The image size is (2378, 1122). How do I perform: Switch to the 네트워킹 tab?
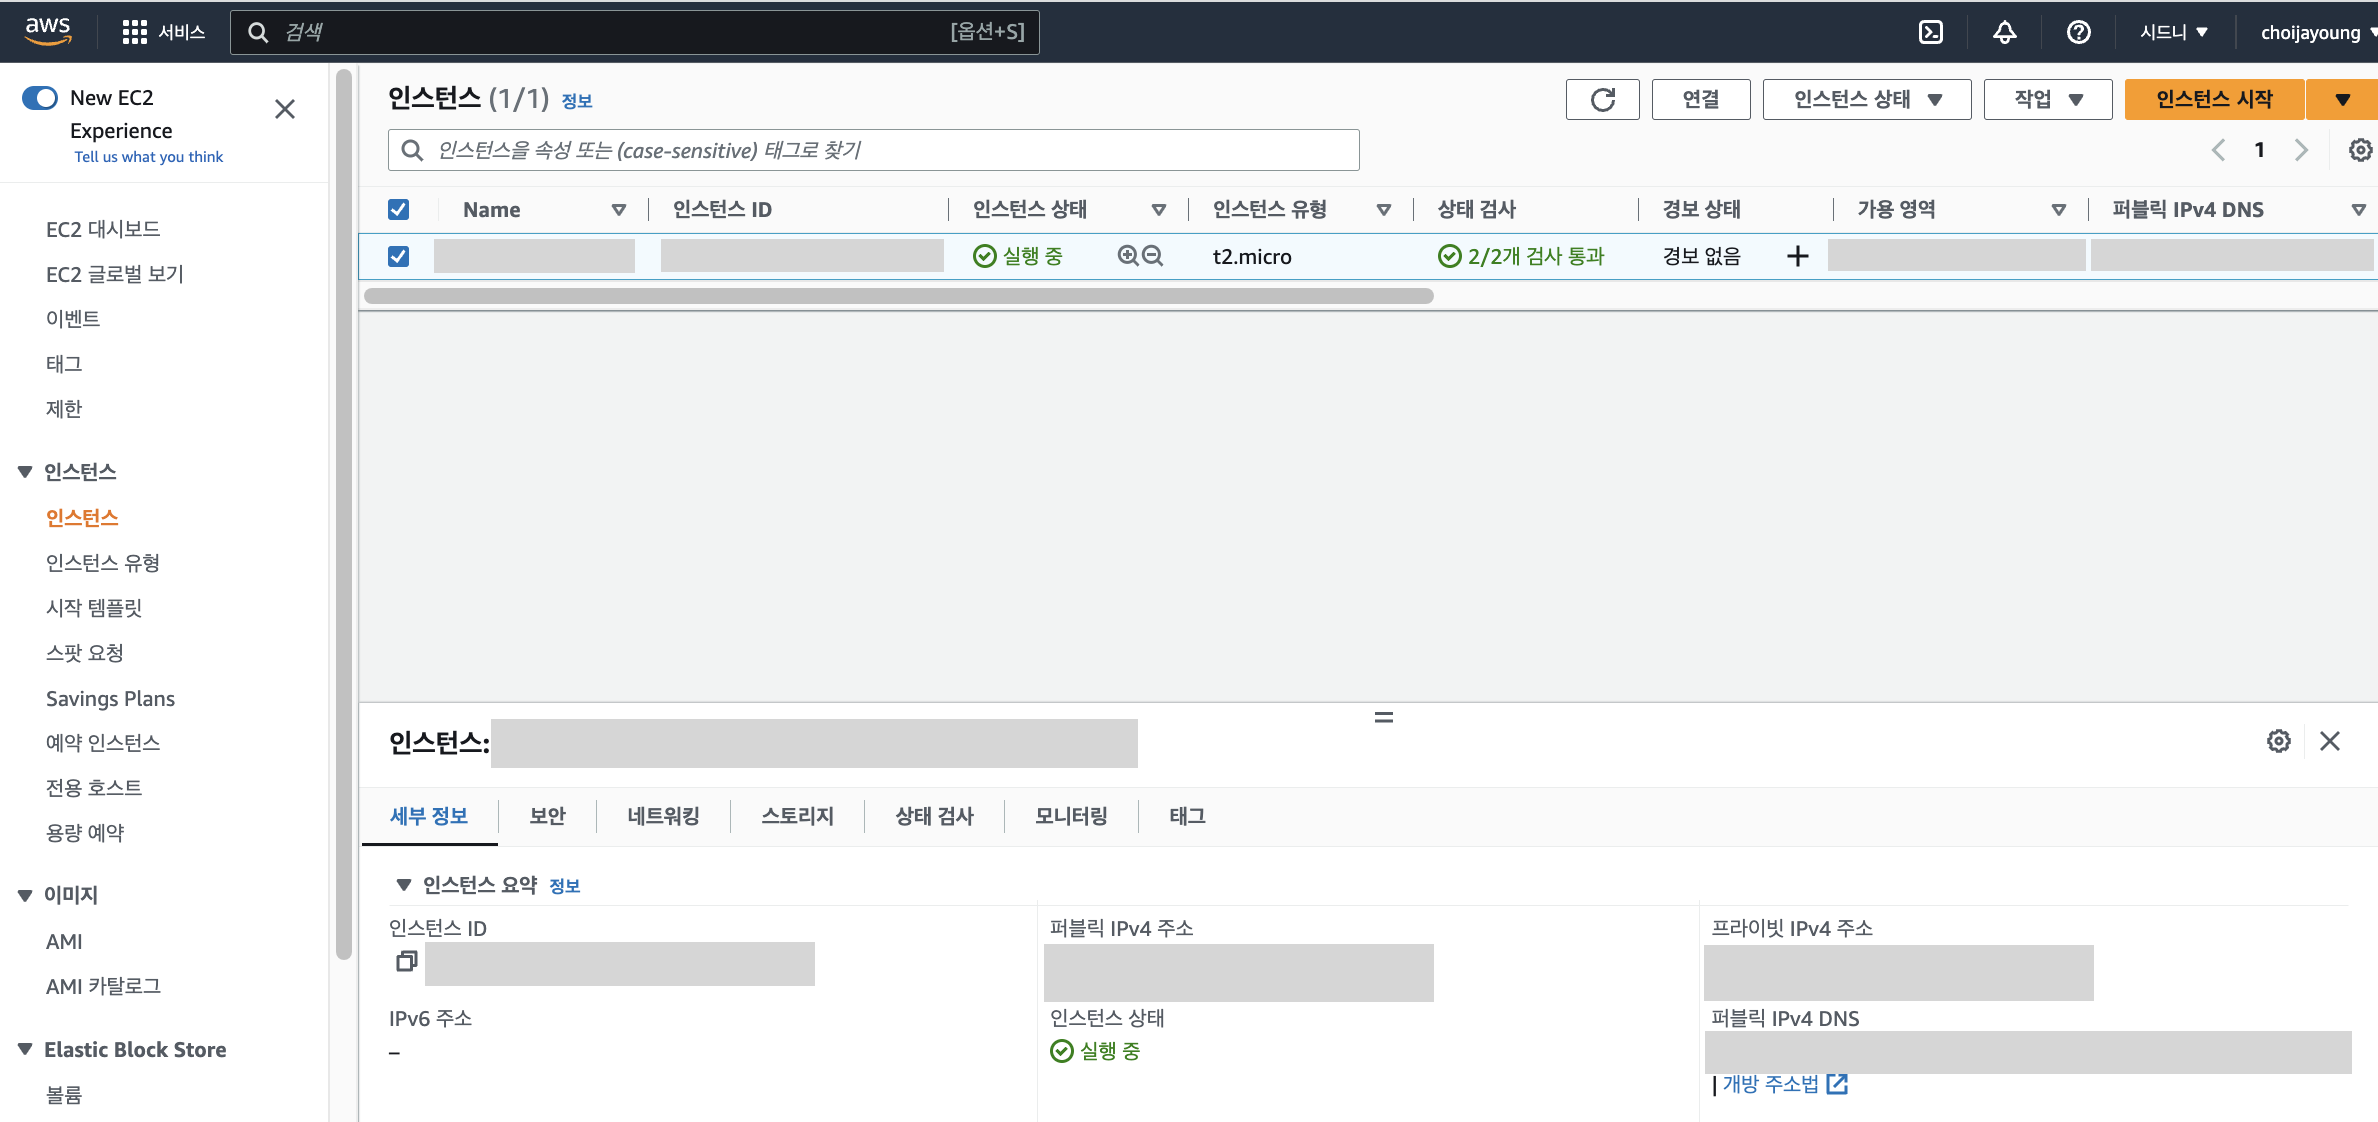[x=663, y=816]
